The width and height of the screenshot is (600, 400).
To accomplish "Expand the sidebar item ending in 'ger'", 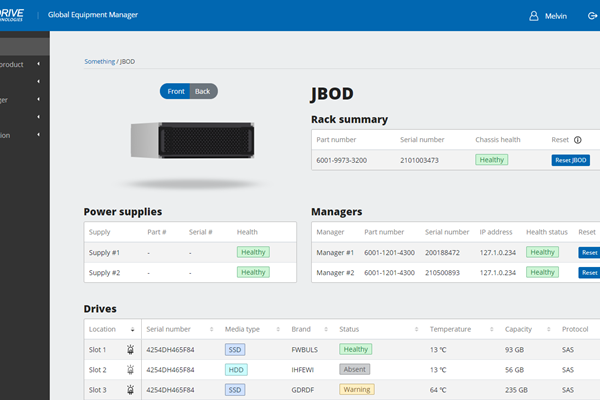I will 38,99.
